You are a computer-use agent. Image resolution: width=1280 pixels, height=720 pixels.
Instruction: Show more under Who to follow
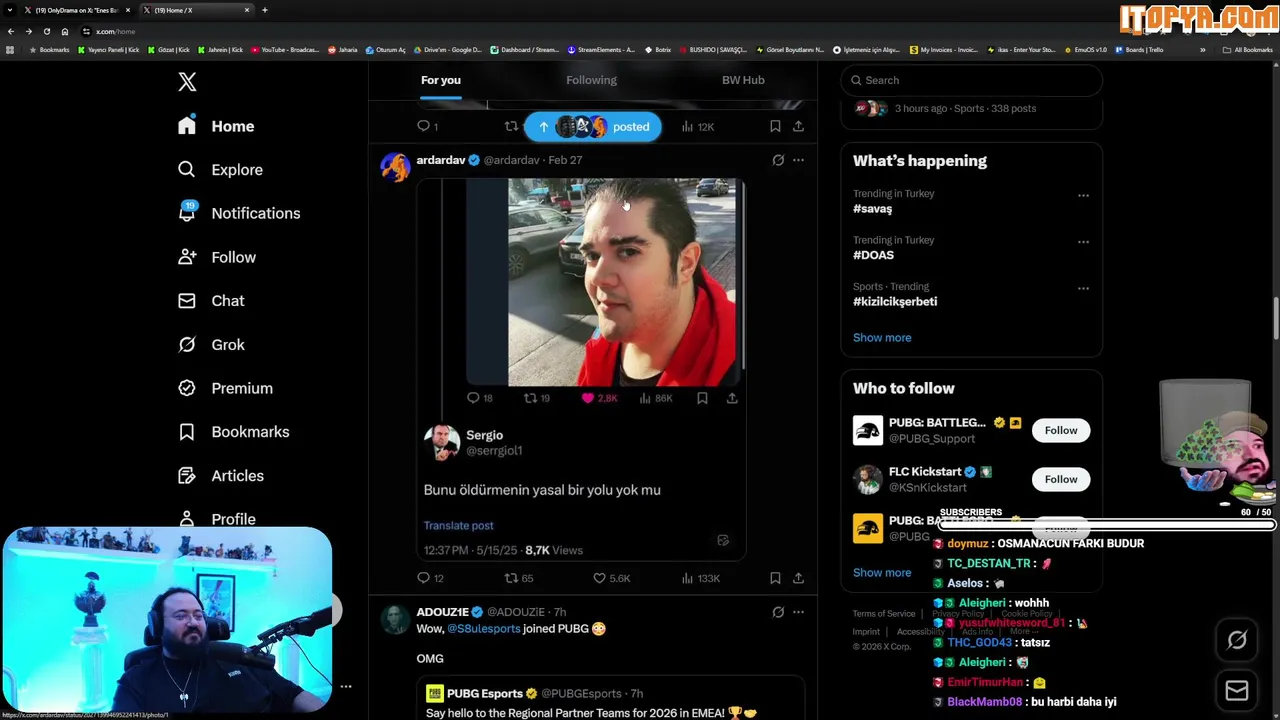coord(882,573)
